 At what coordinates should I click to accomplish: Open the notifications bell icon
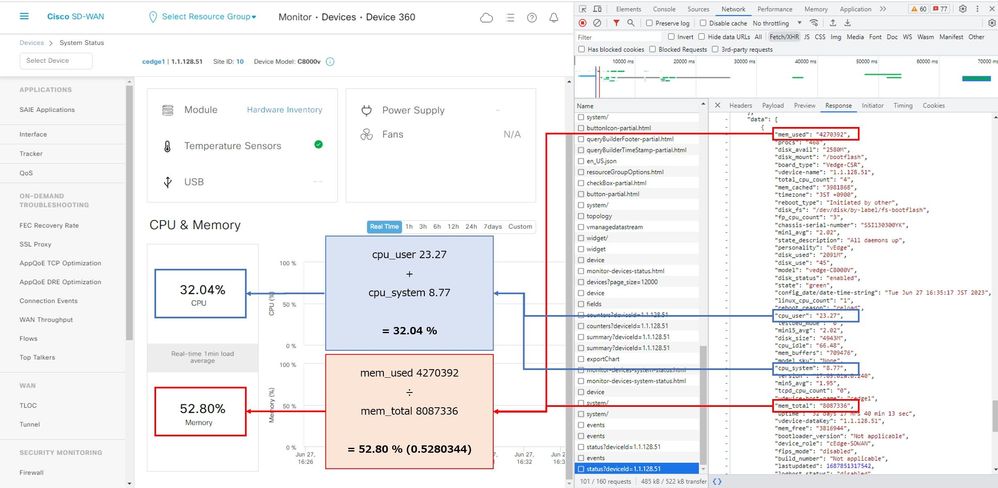click(x=554, y=18)
